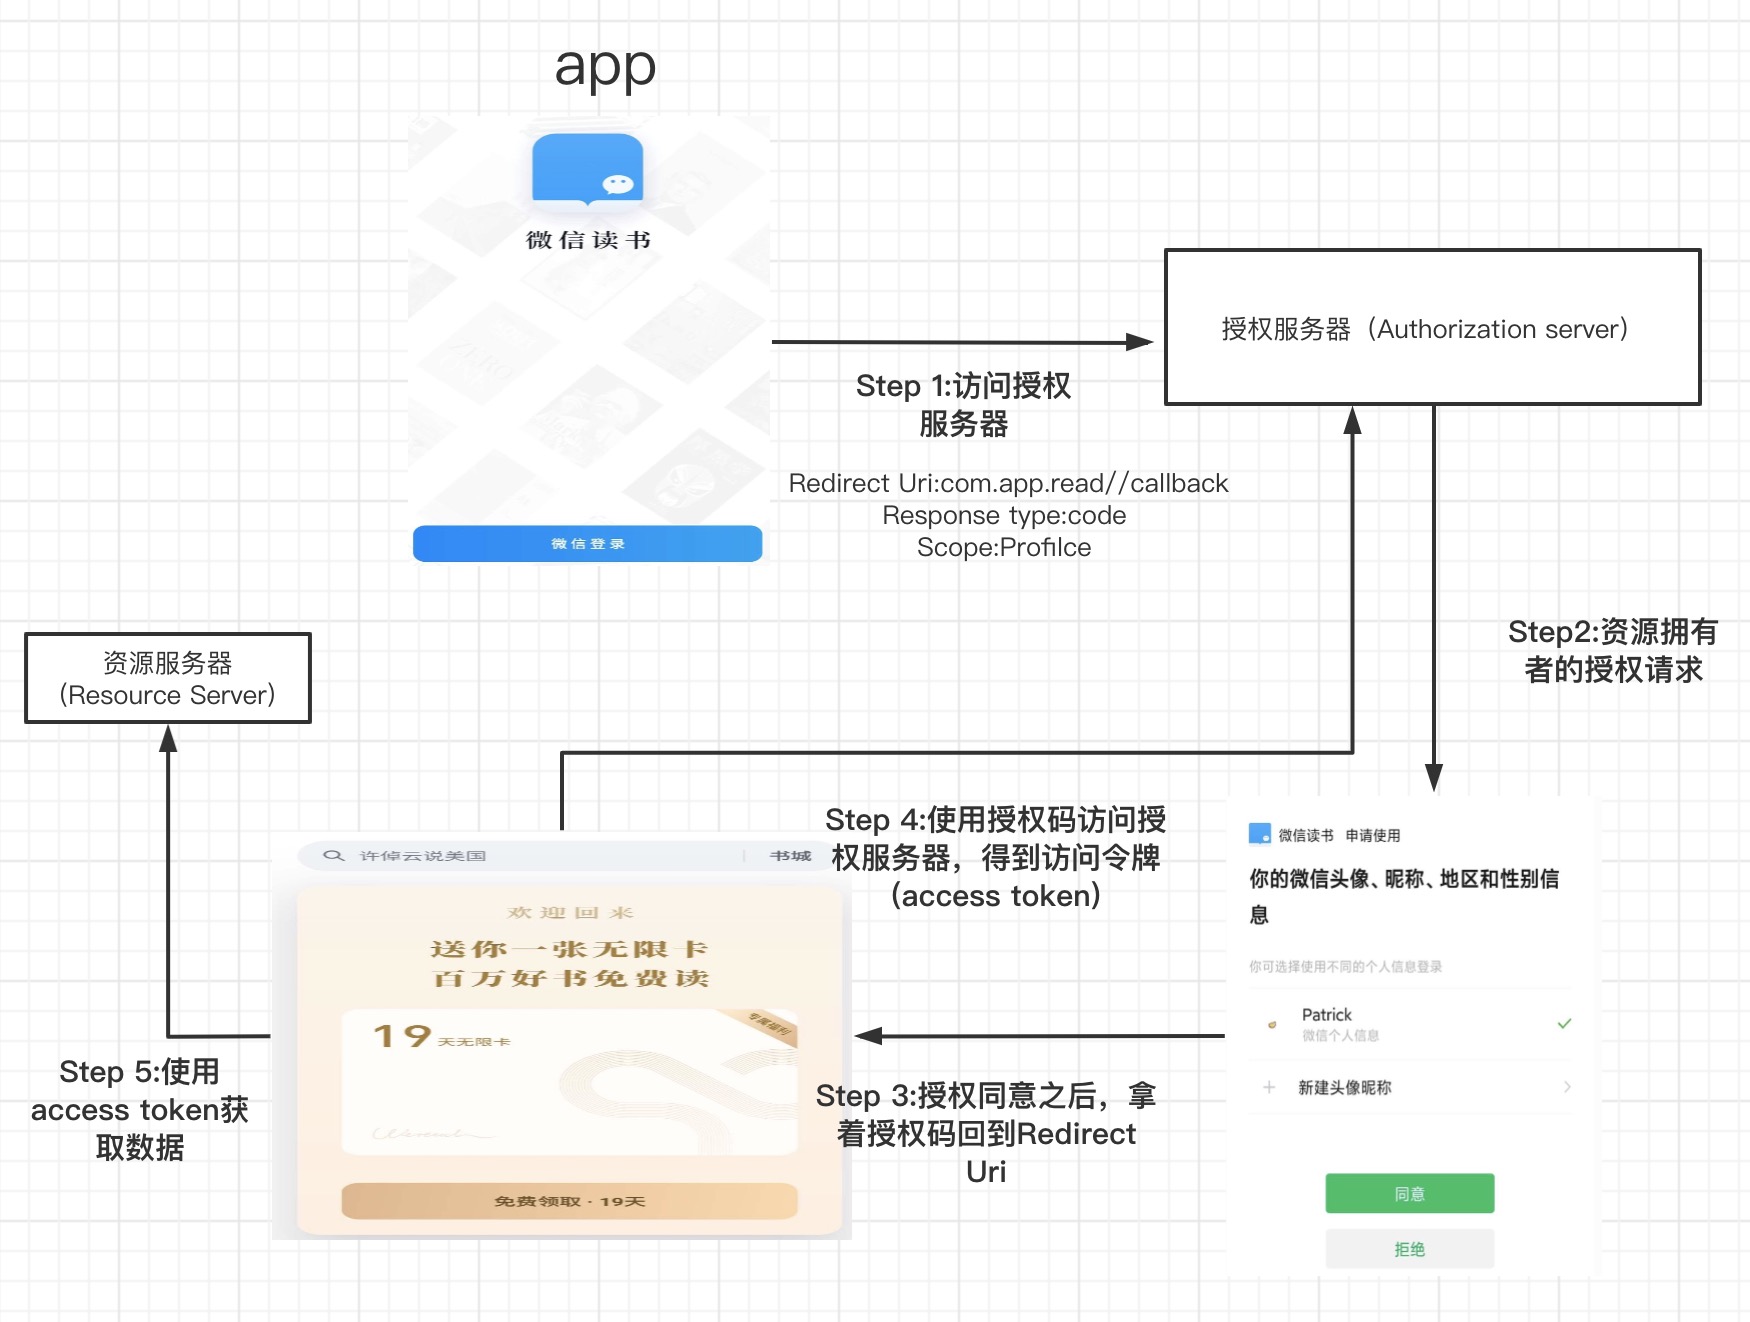Click the 授权服务器 Authorization server box
Screen dimensions: 1750x1322
pos(1433,328)
